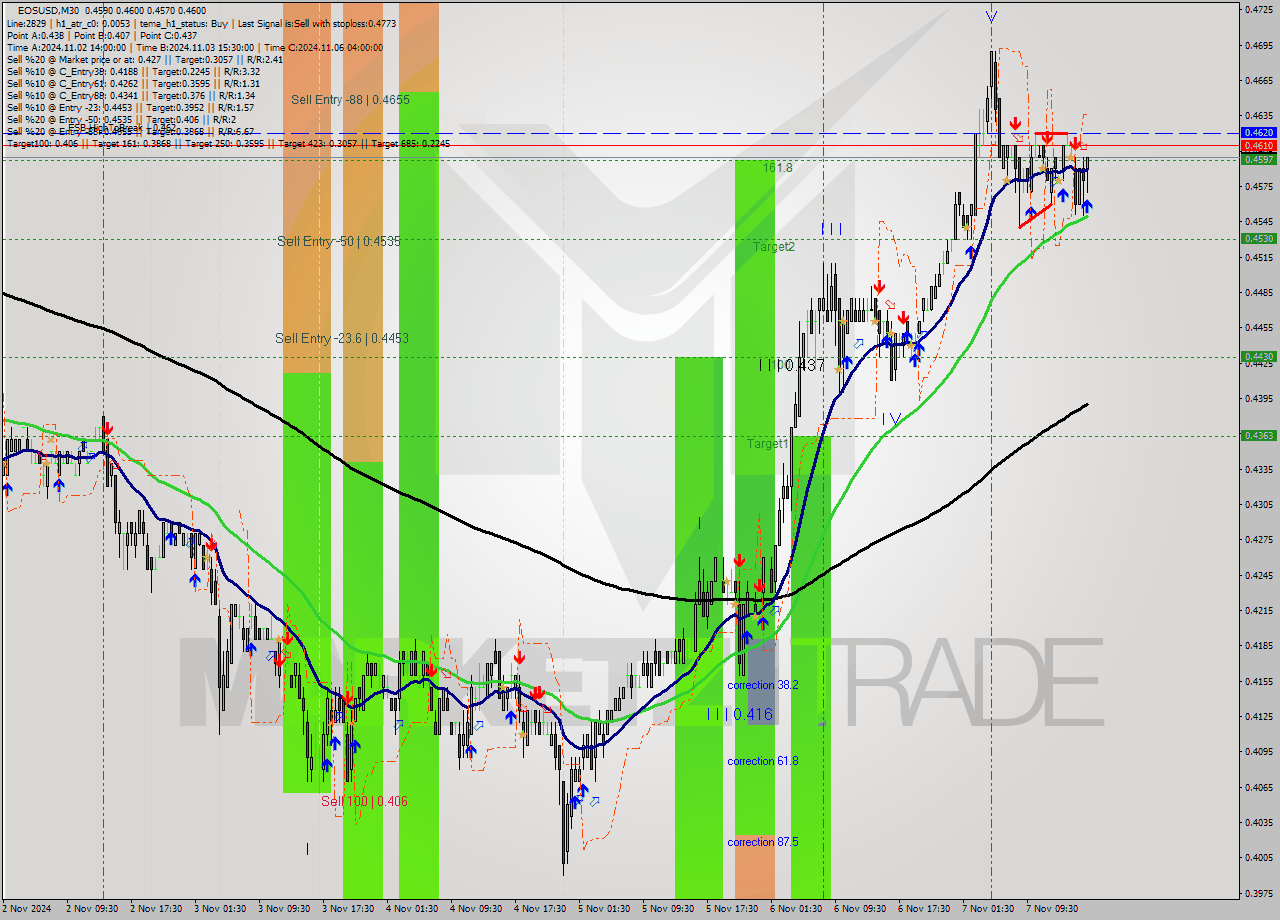
Task: Click the 0.4665 price axis label
Action: (x=1257, y=80)
